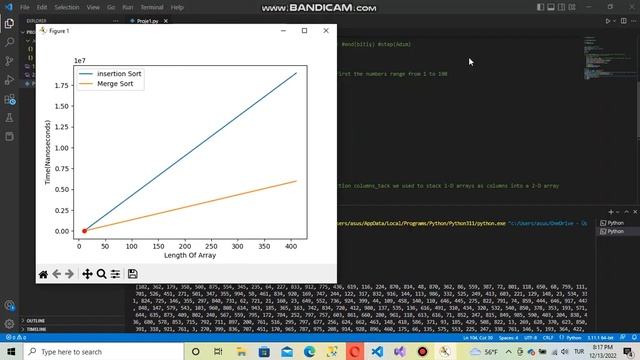Open Configure subplots sliders icon
This screenshot has width=640, height=360.
point(116,274)
